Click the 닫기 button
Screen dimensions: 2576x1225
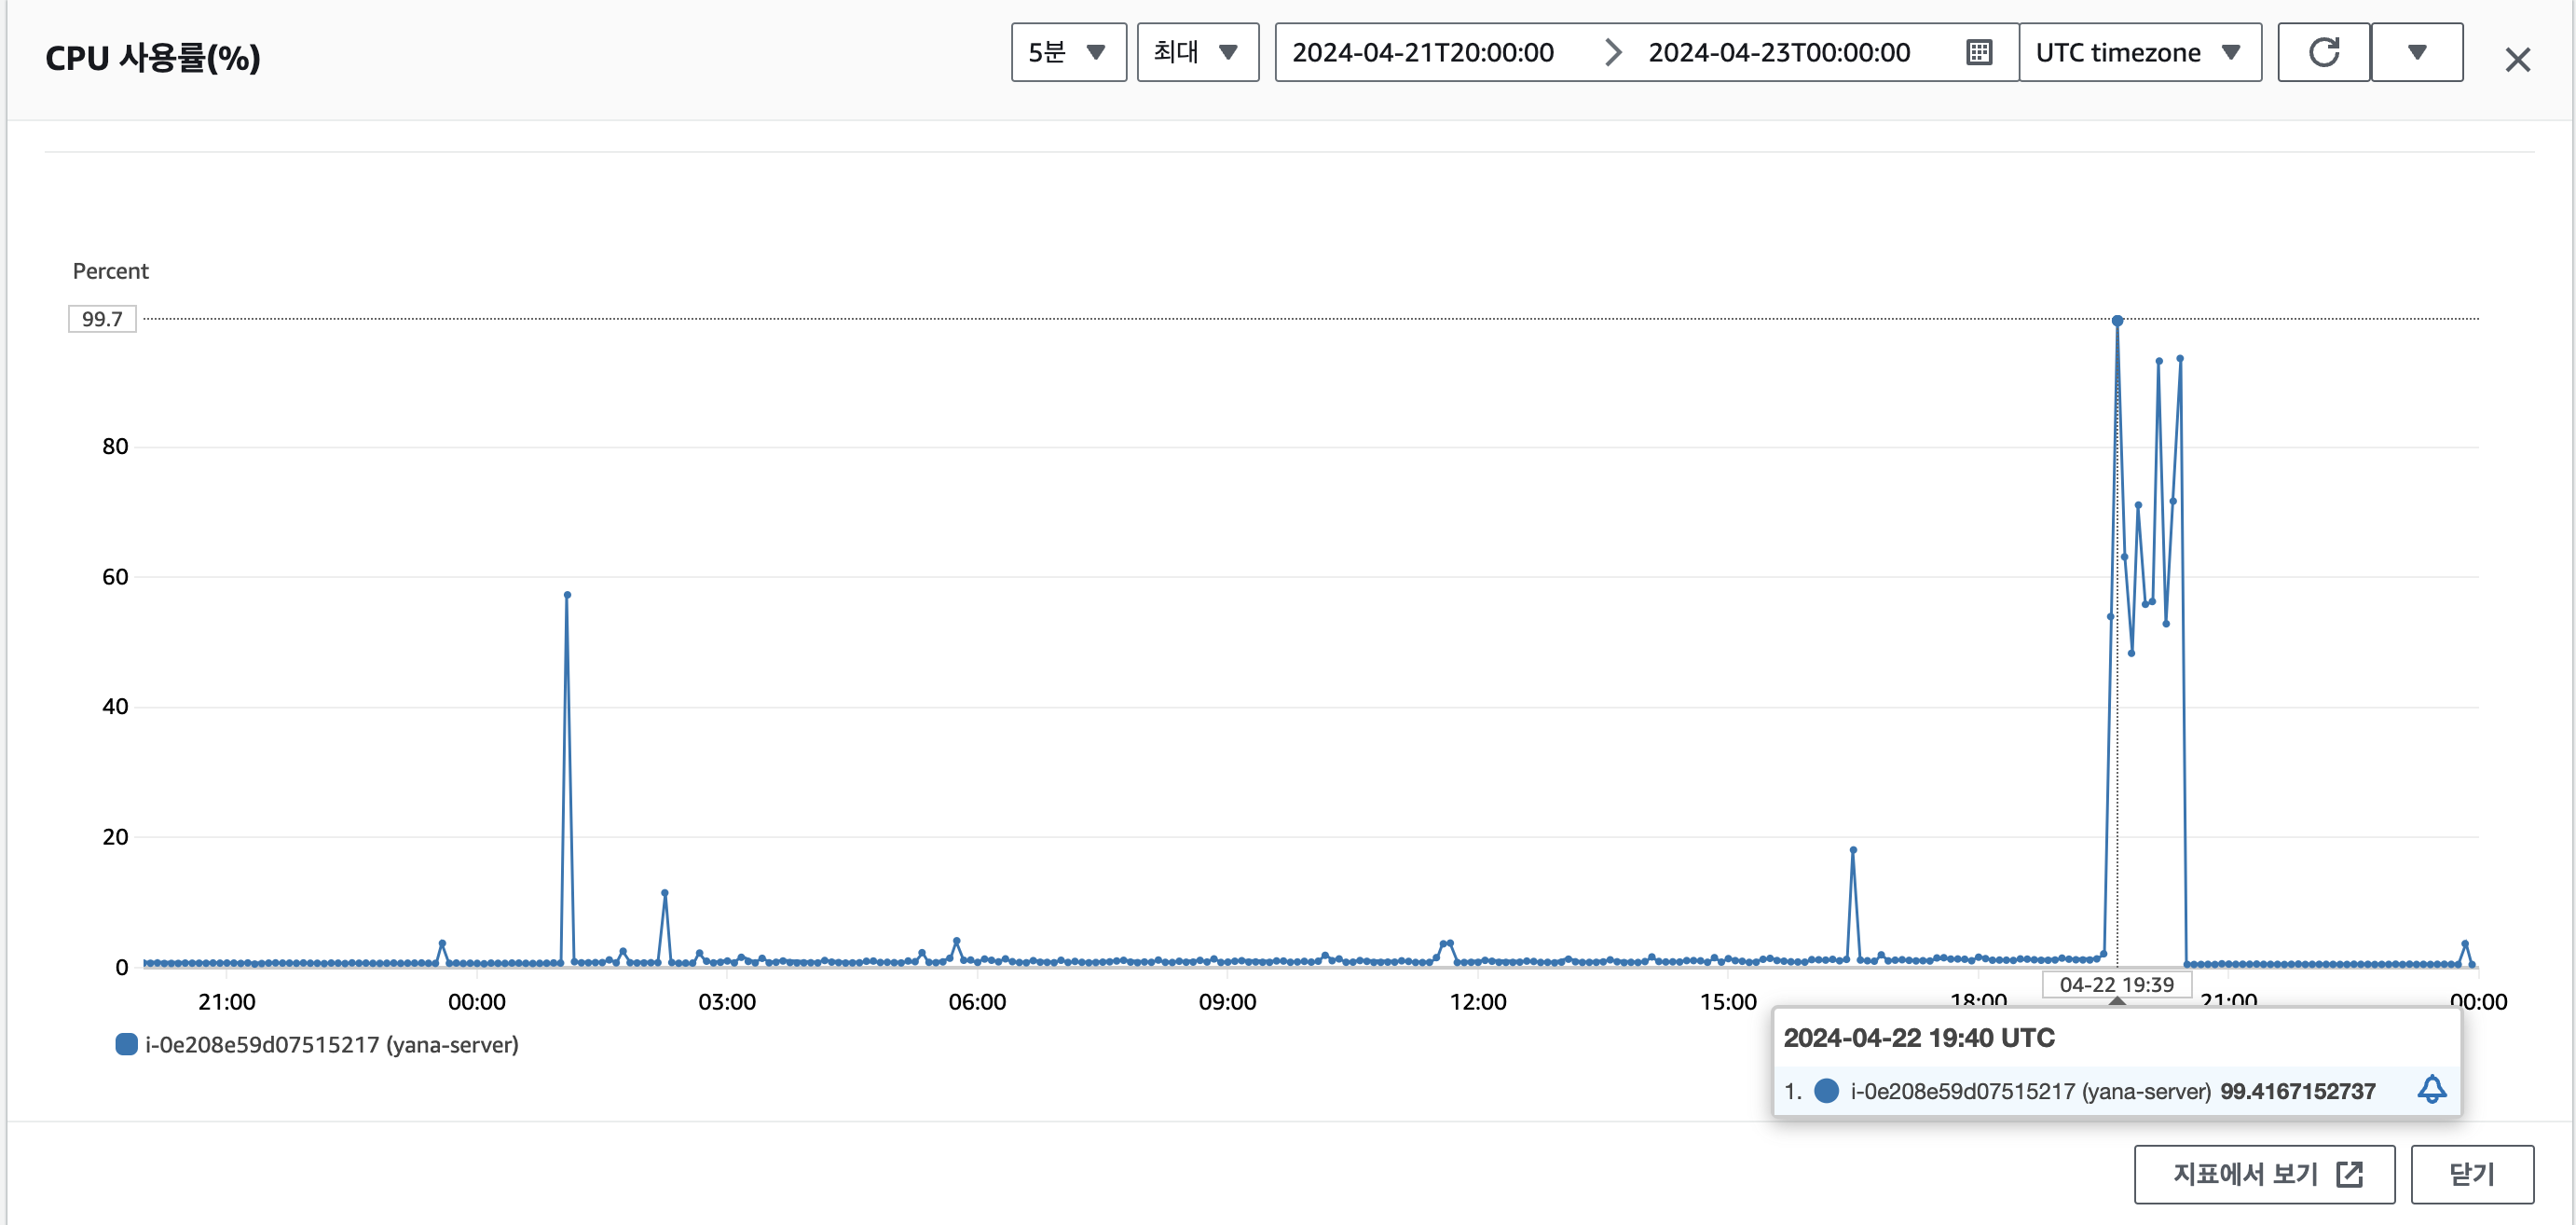coord(2471,1174)
